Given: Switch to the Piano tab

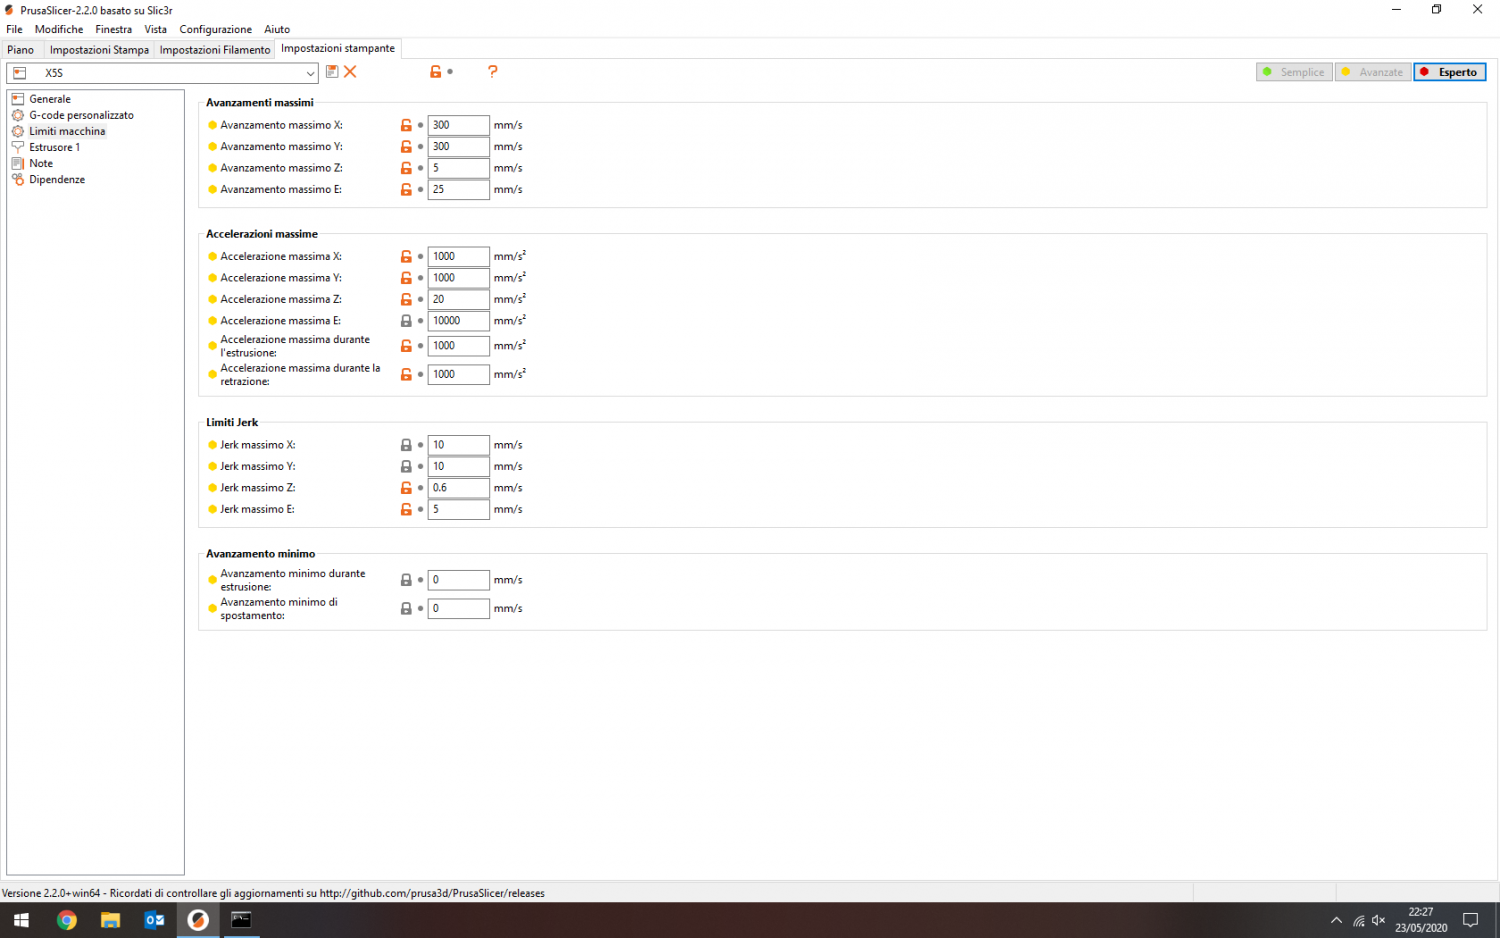Looking at the screenshot, I should point(21,49).
